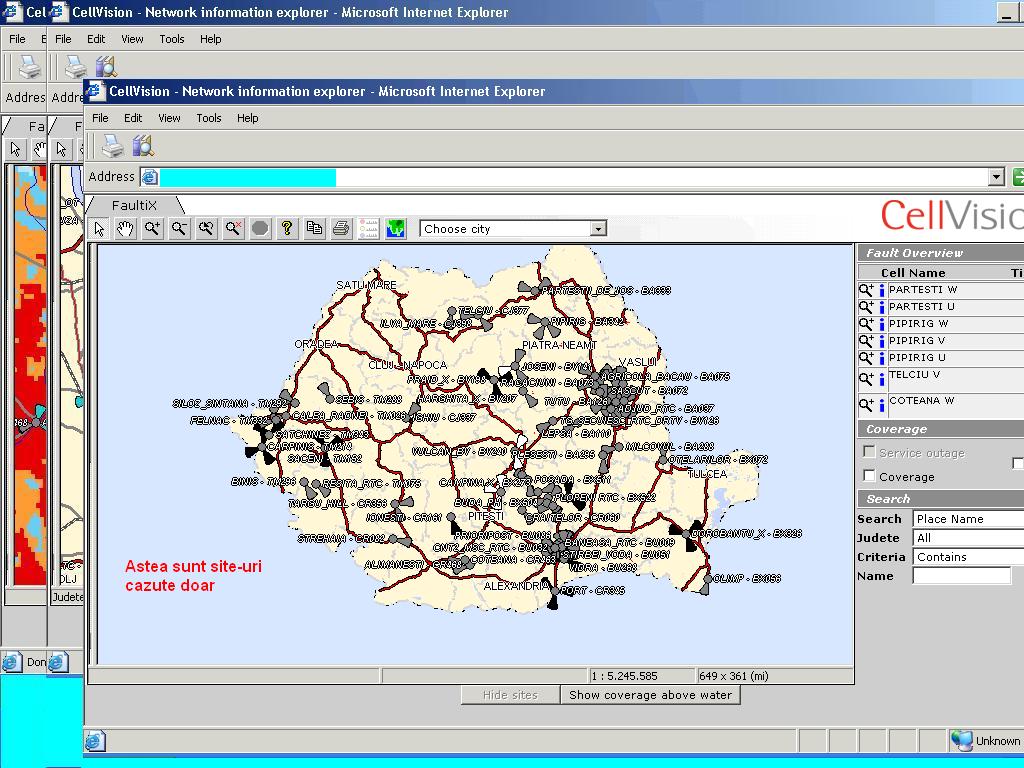Viewport: 1024px width, 768px height.
Task: Open the Criteria Contains dropdown
Action: 968,557
